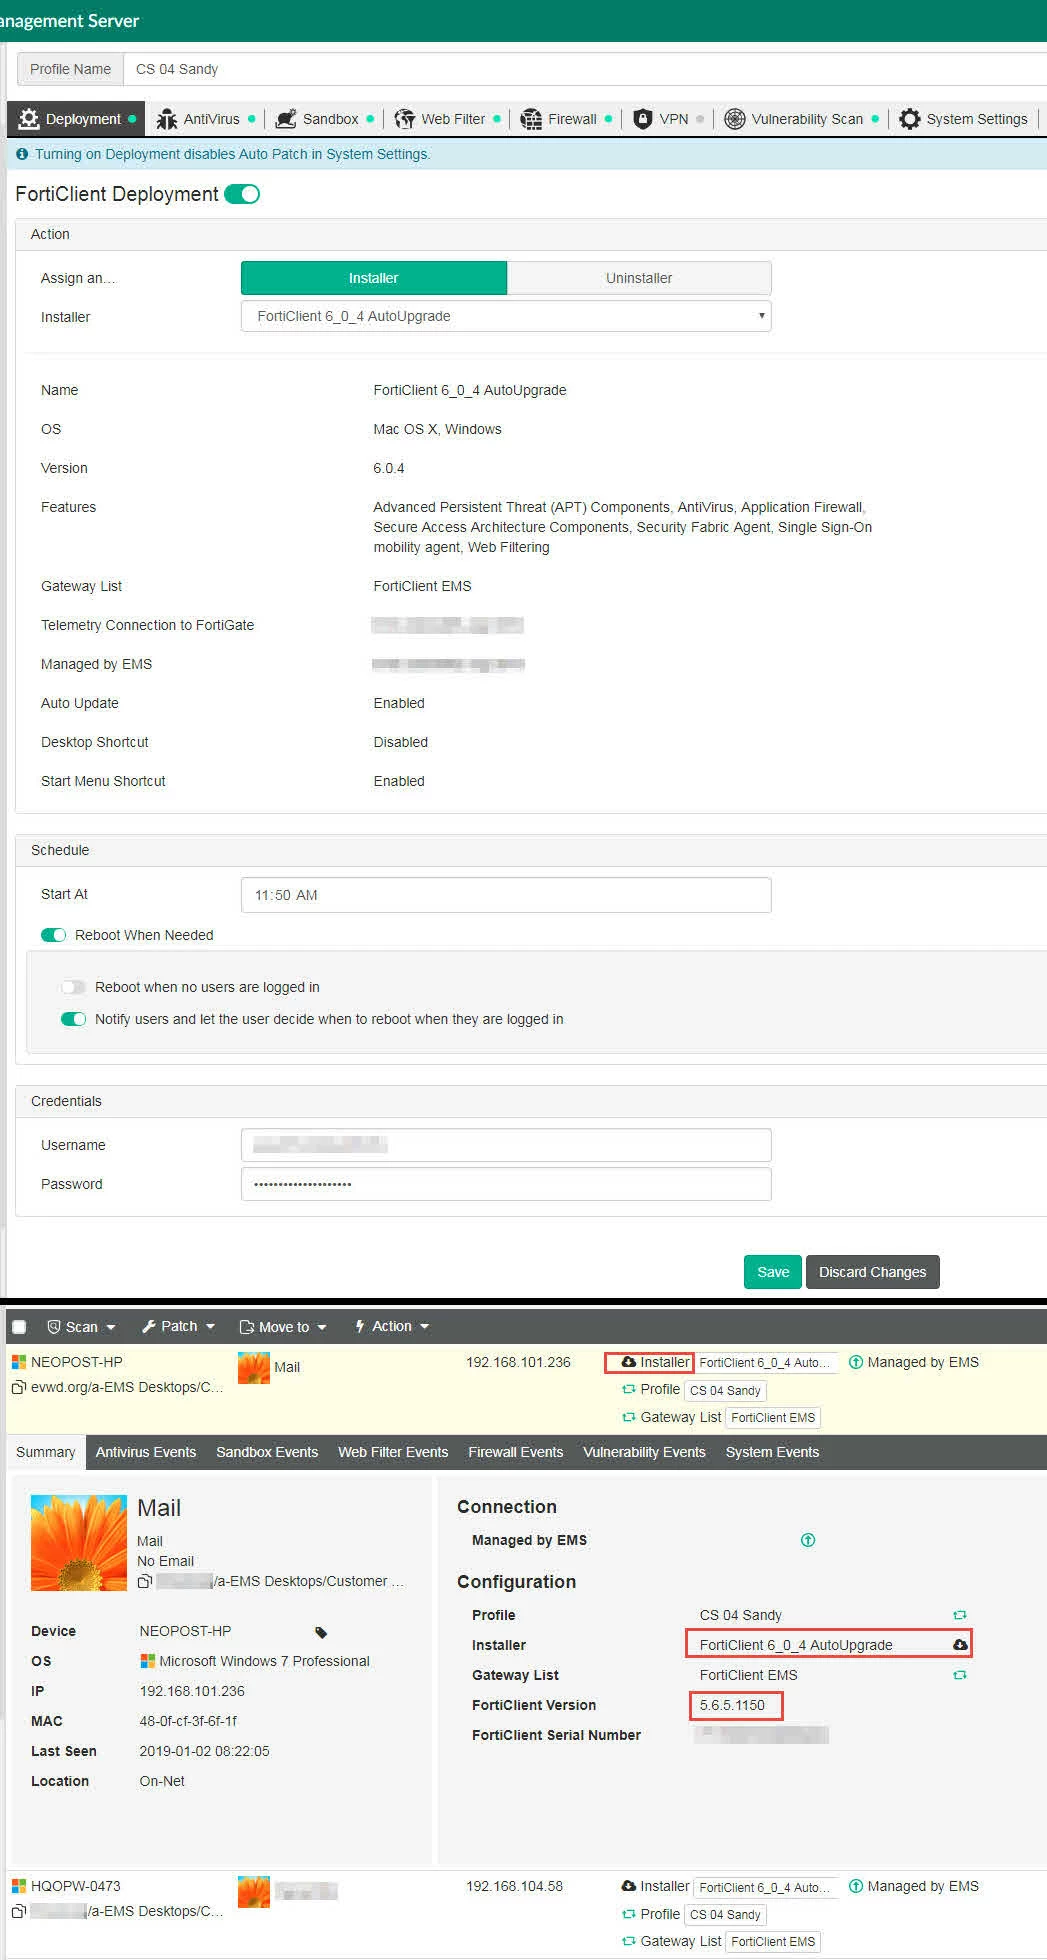Open the VPN tab
This screenshot has height=1960, width=1047.
[x=668, y=119]
